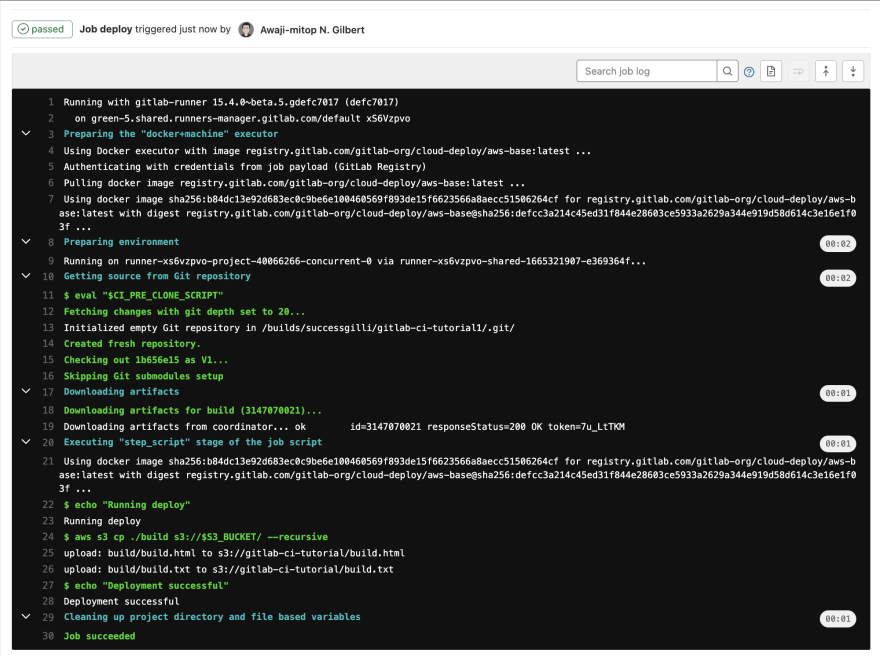
Task: Open line number 24 link
Action: click(x=48, y=537)
